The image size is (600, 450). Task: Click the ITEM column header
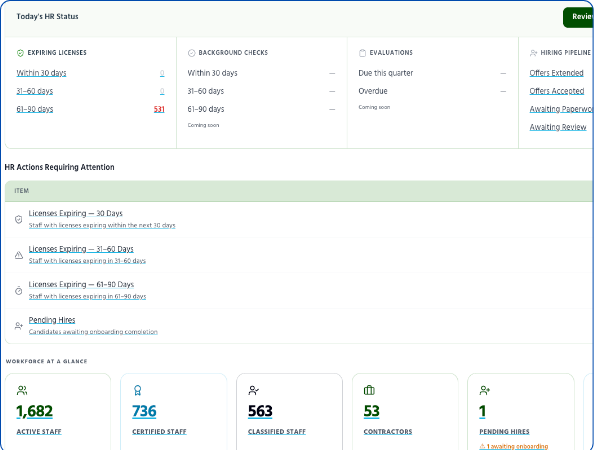point(21,191)
